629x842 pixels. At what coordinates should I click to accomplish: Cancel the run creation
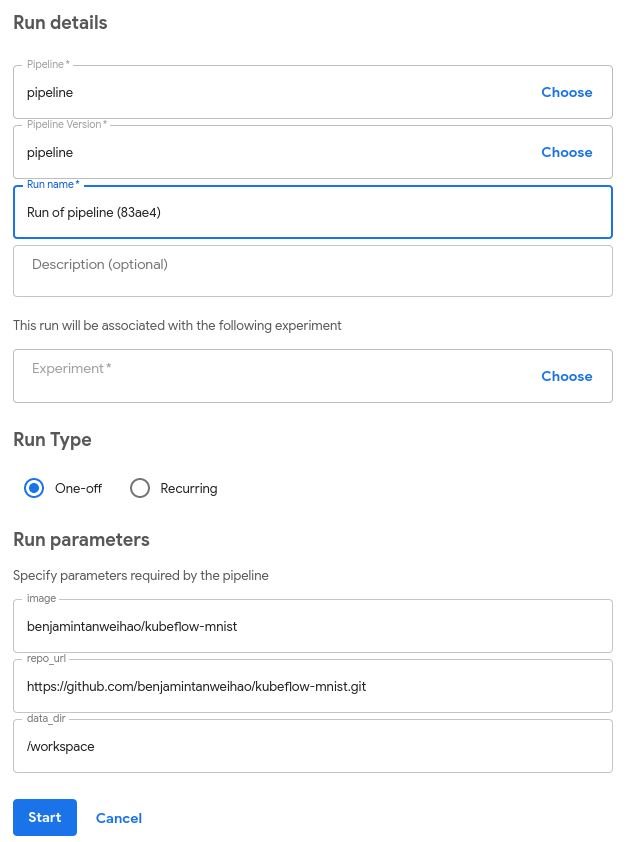tap(119, 818)
